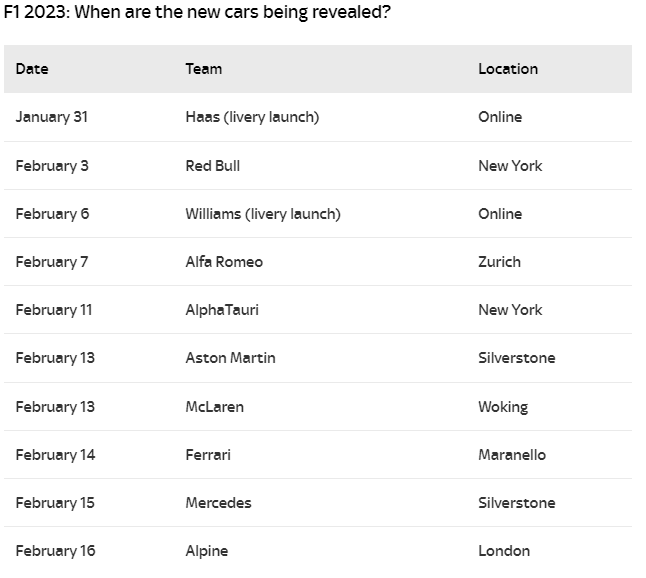Select the Haas (livery launch) cell
Screen dimensions: 646x578
tap(252, 117)
